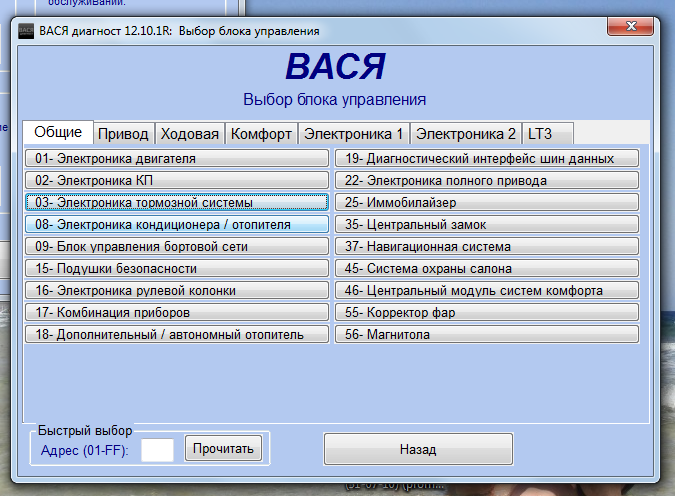Select the Электроника 2 tab
This screenshot has height=496, width=675.
(466, 134)
